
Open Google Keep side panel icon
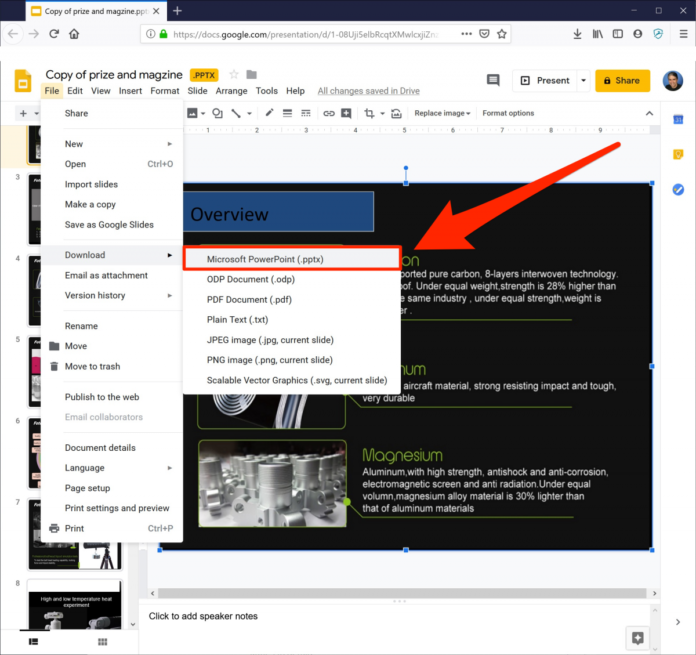[x=678, y=154]
